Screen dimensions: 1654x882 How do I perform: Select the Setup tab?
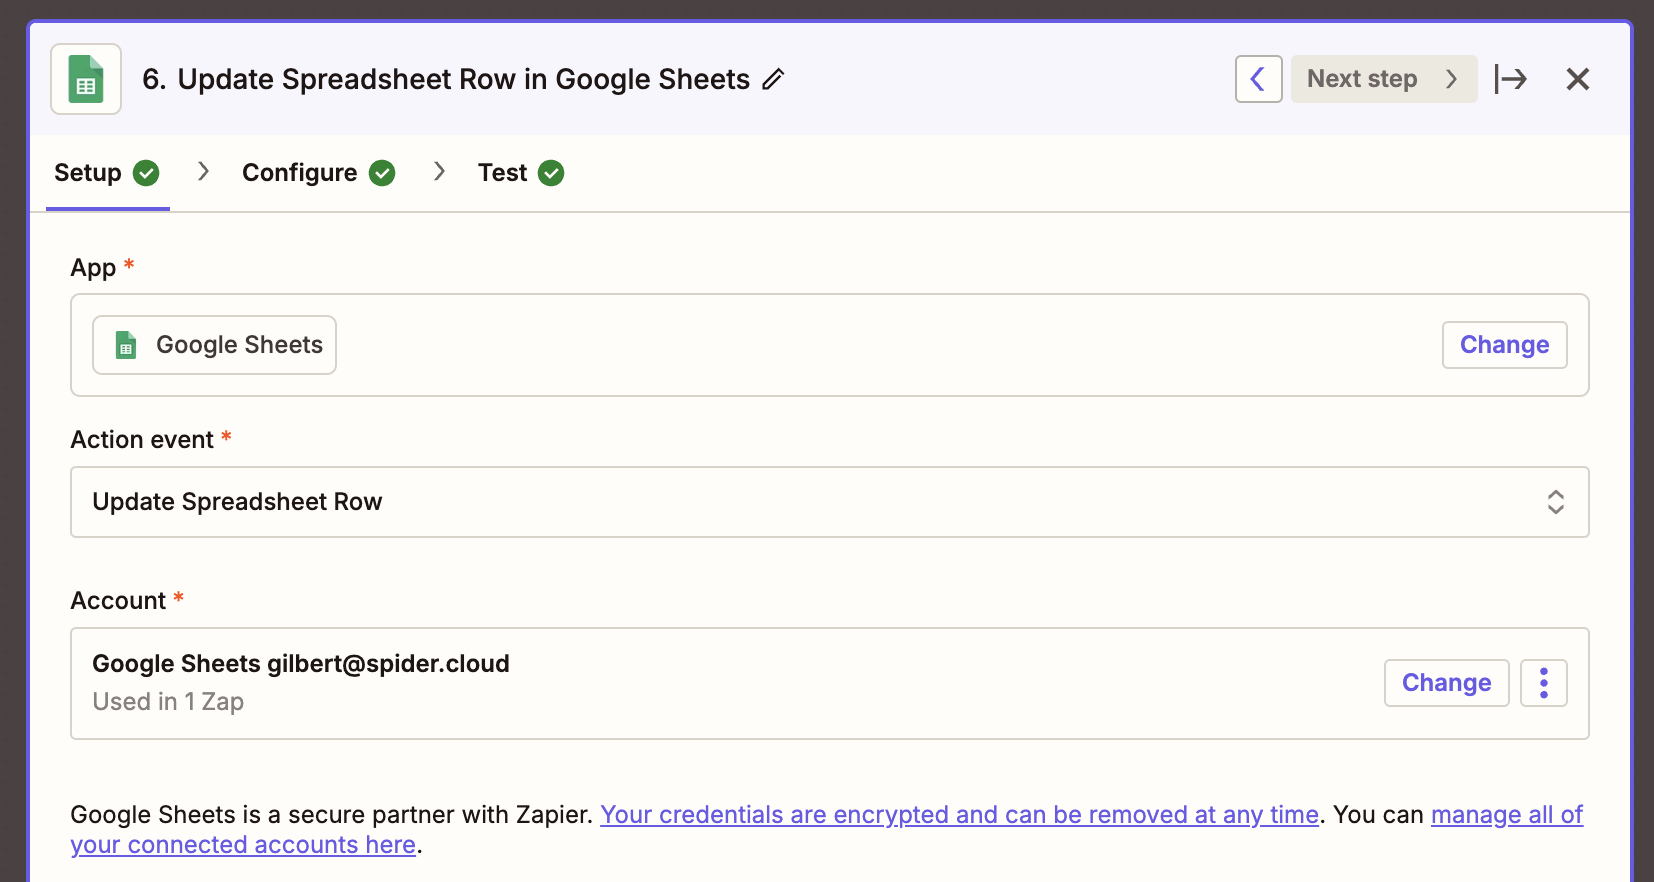coord(88,173)
